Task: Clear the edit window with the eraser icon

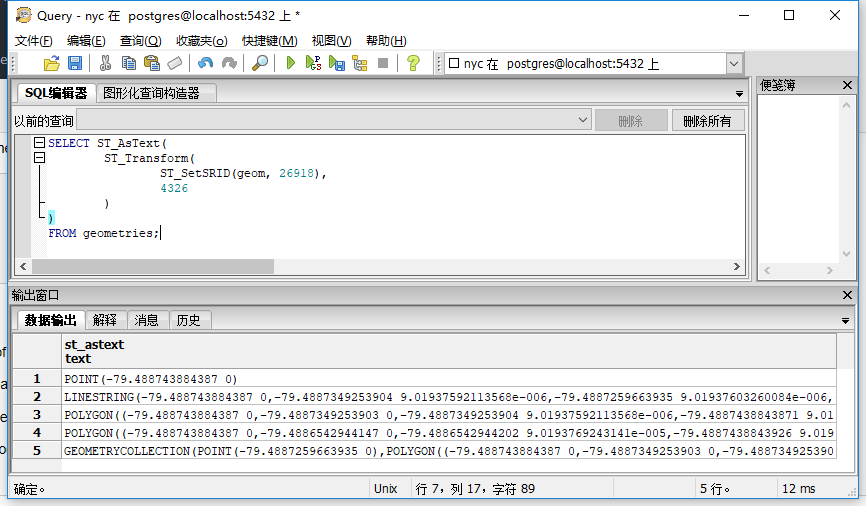Action: click(x=175, y=64)
